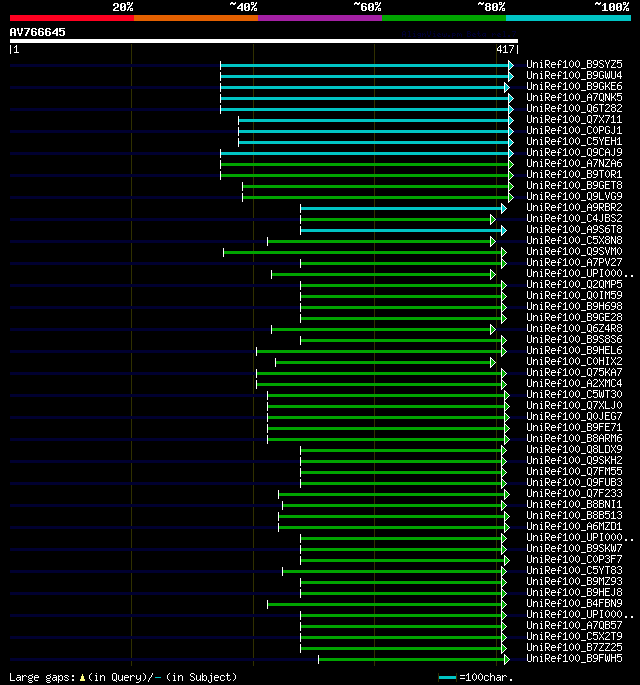This screenshot has height=685, width=640.
Task: Pick the UniRef100_B8BNI1 hit name
Action: [574, 505]
